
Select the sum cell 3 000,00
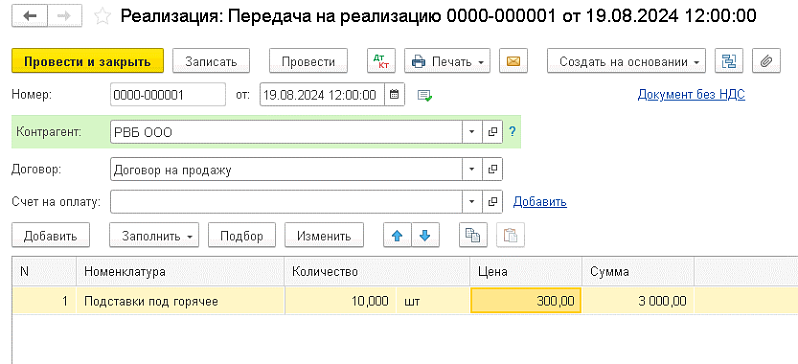pyautogui.click(x=639, y=301)
